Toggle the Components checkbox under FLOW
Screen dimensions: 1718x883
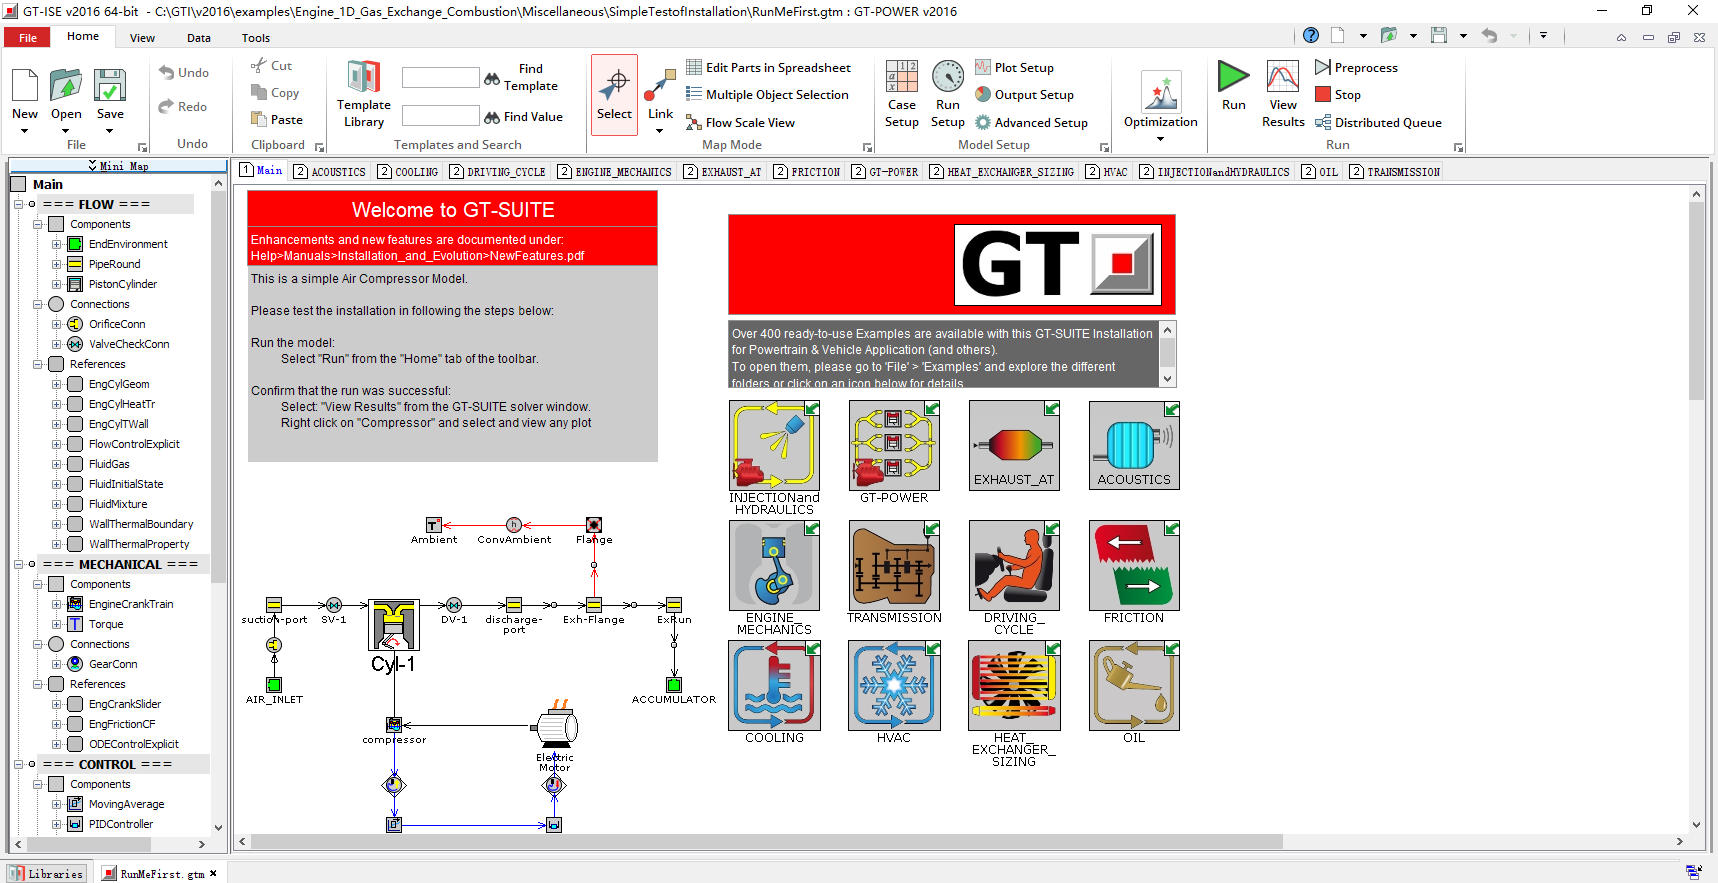click(56, 224)
